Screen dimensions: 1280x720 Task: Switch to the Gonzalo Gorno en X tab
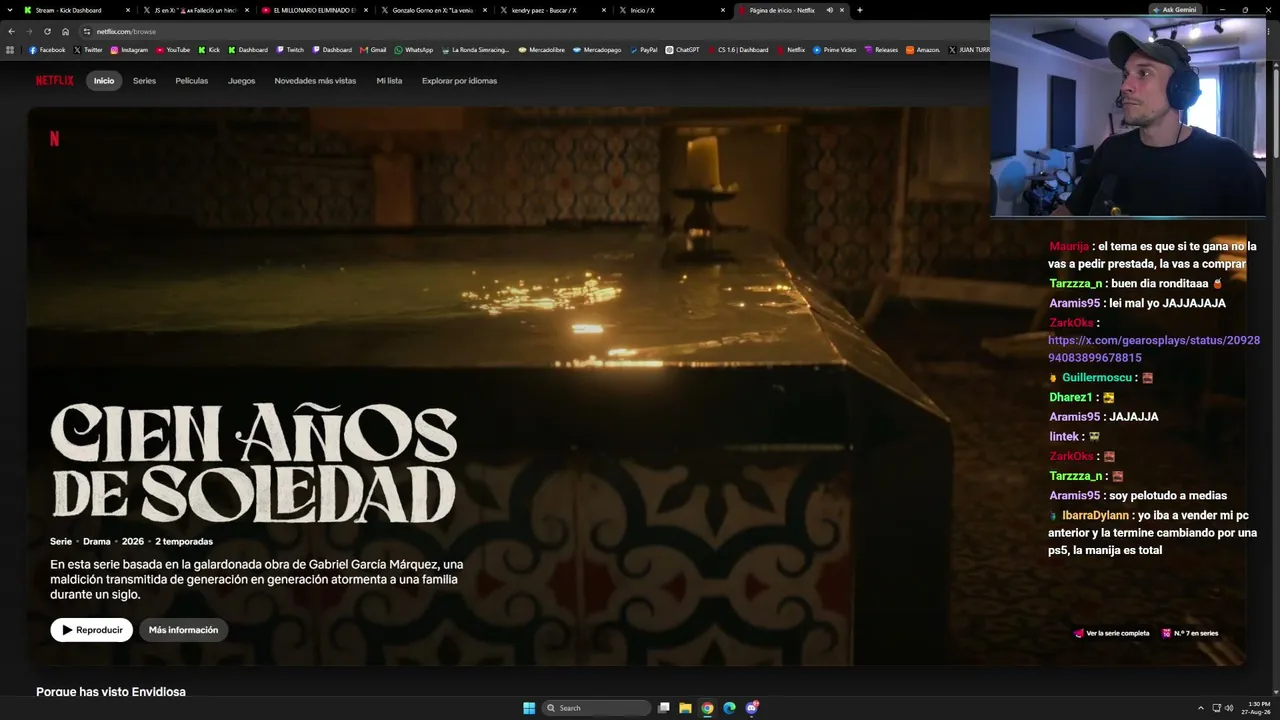point(432,10)
